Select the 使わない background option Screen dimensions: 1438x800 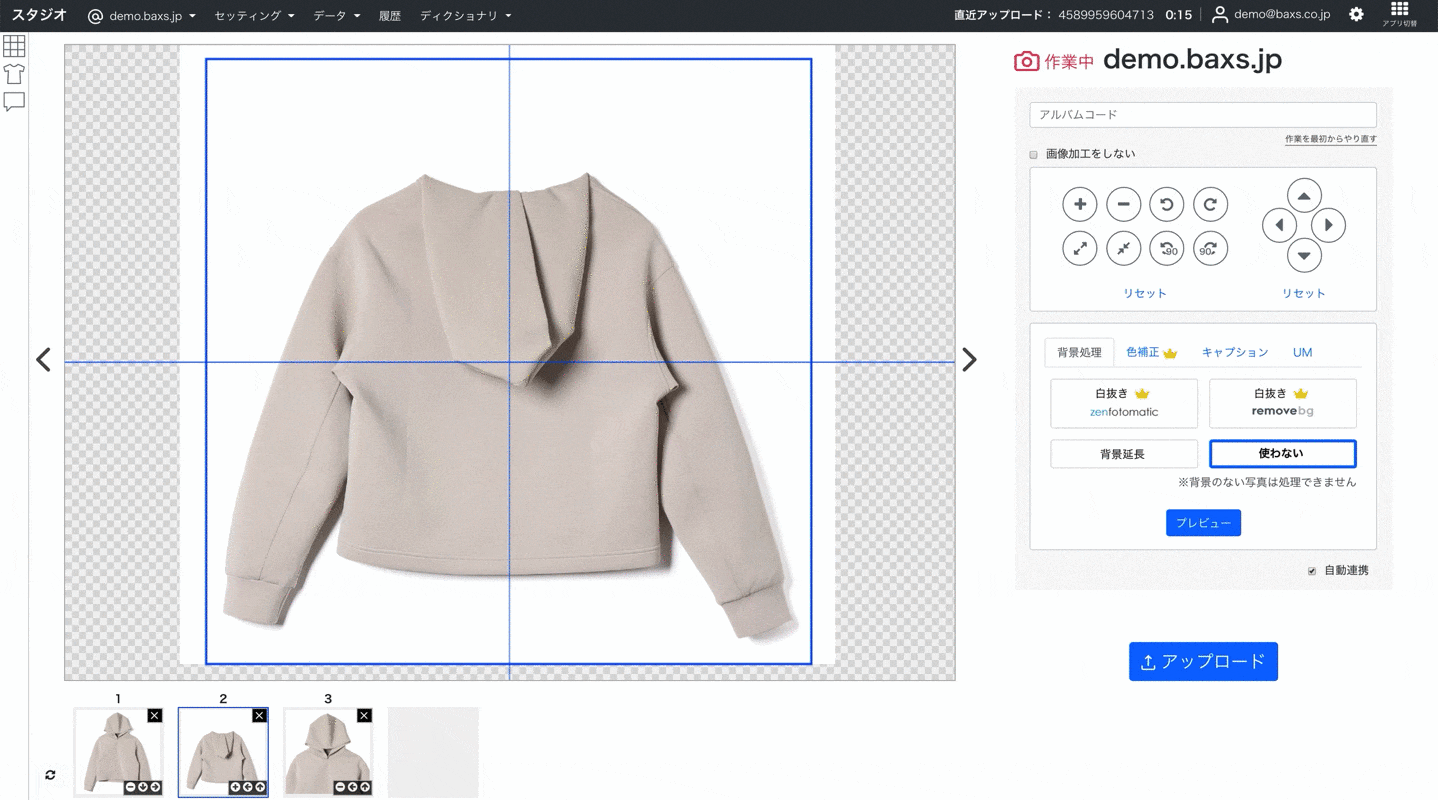coord(1282,454)
